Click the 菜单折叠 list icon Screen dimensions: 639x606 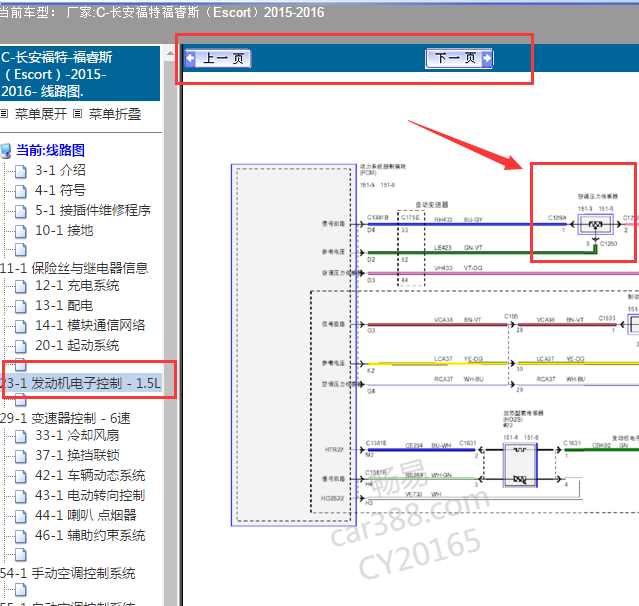[77, 114]
